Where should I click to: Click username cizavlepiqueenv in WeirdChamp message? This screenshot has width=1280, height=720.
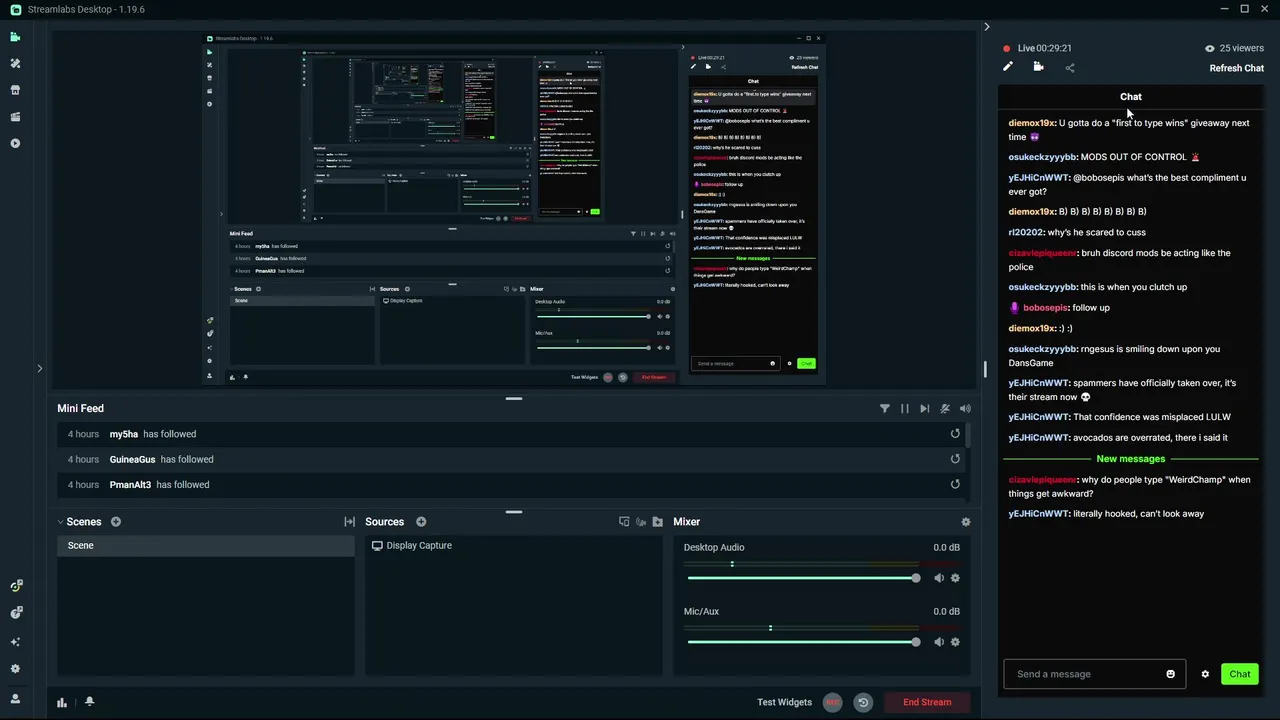(x=1042, y=480)
